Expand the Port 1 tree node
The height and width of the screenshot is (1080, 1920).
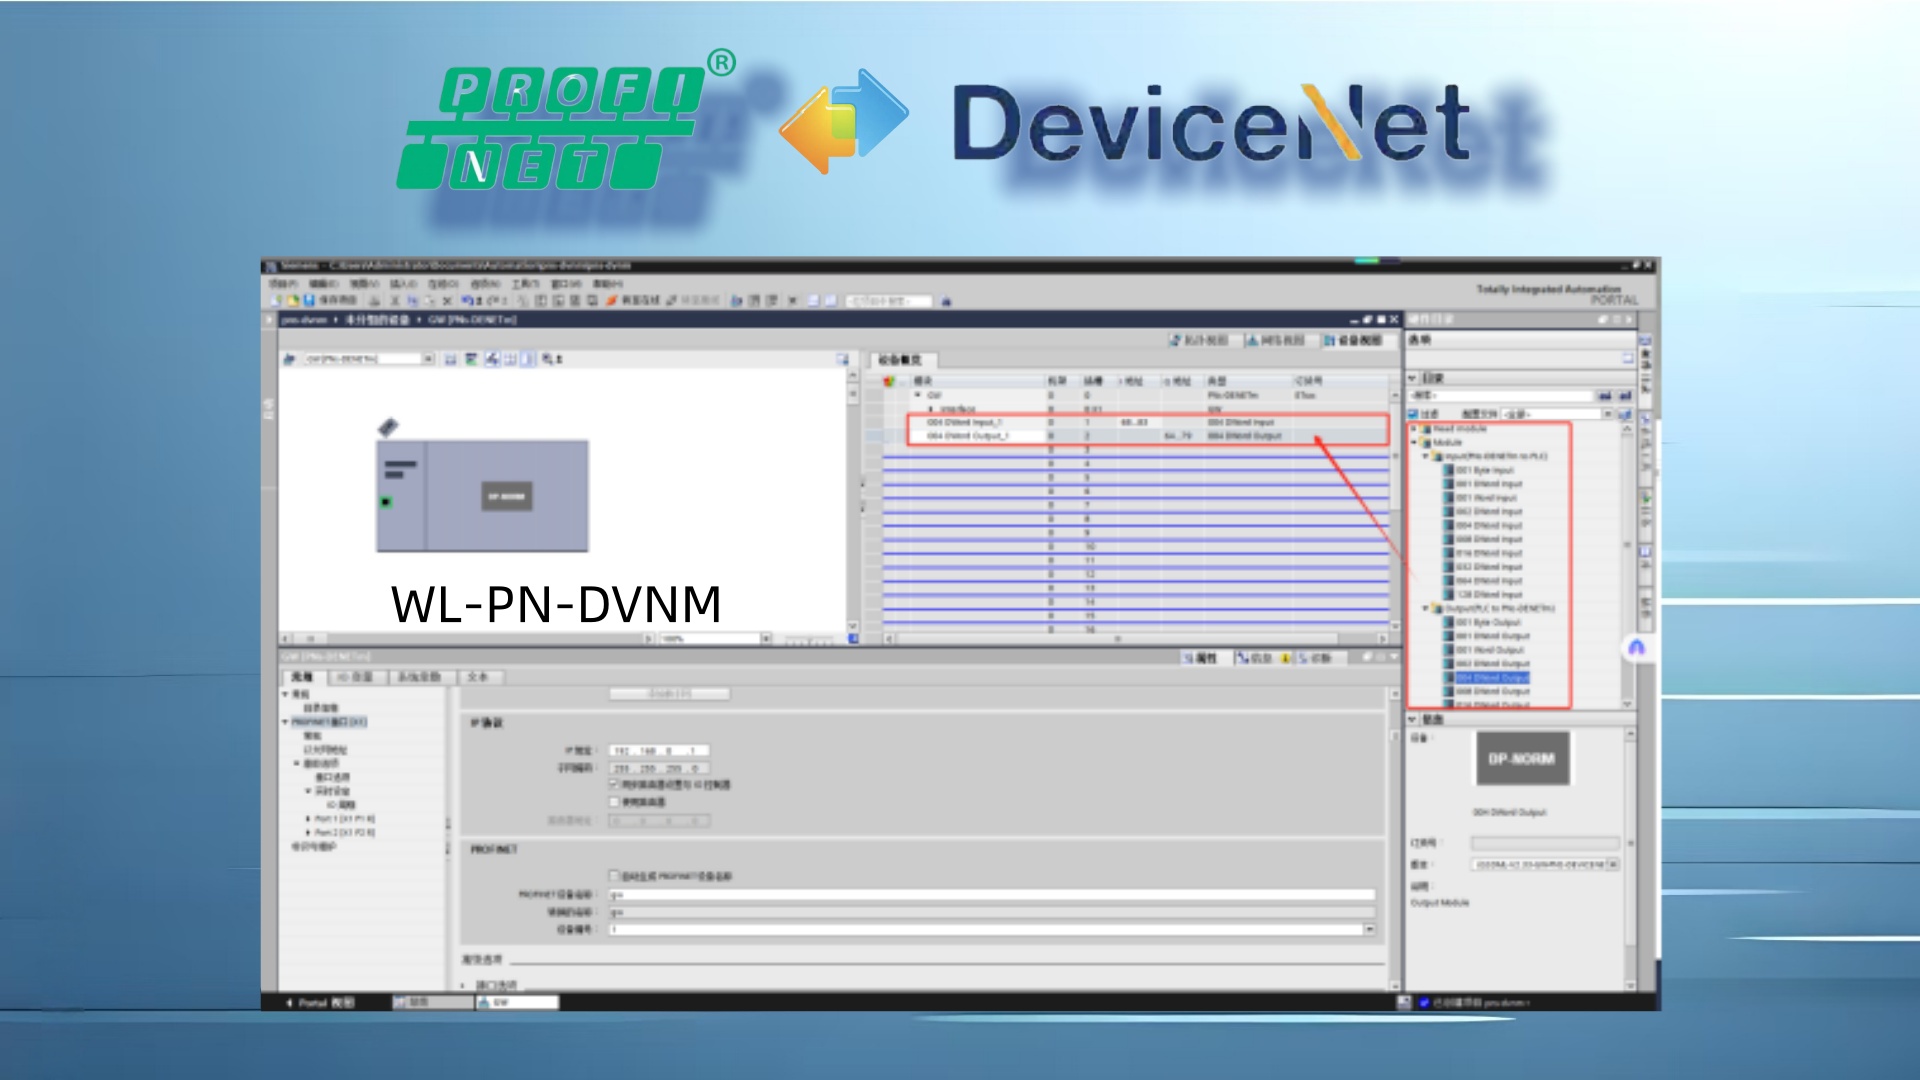[308, 819]
